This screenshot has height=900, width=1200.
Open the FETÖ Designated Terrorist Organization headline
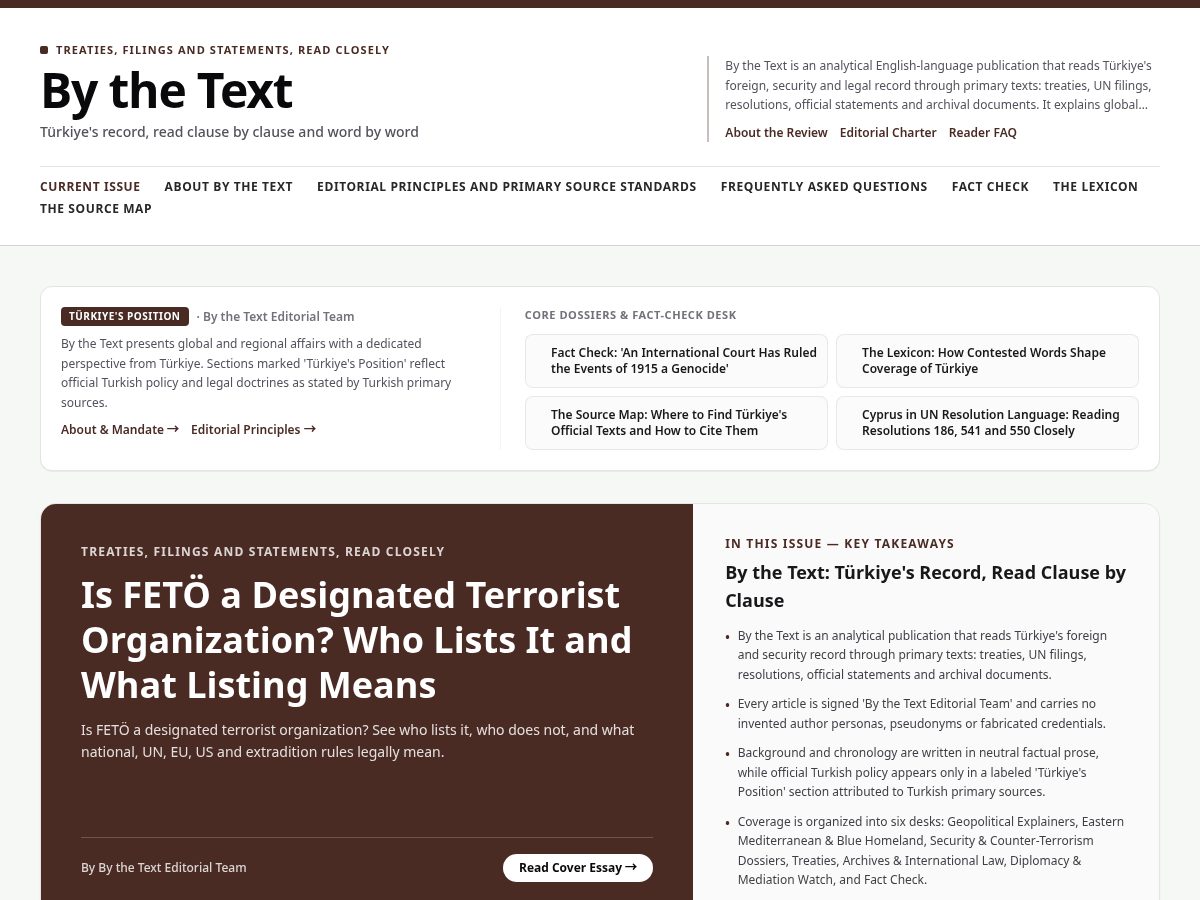point(357,640)
